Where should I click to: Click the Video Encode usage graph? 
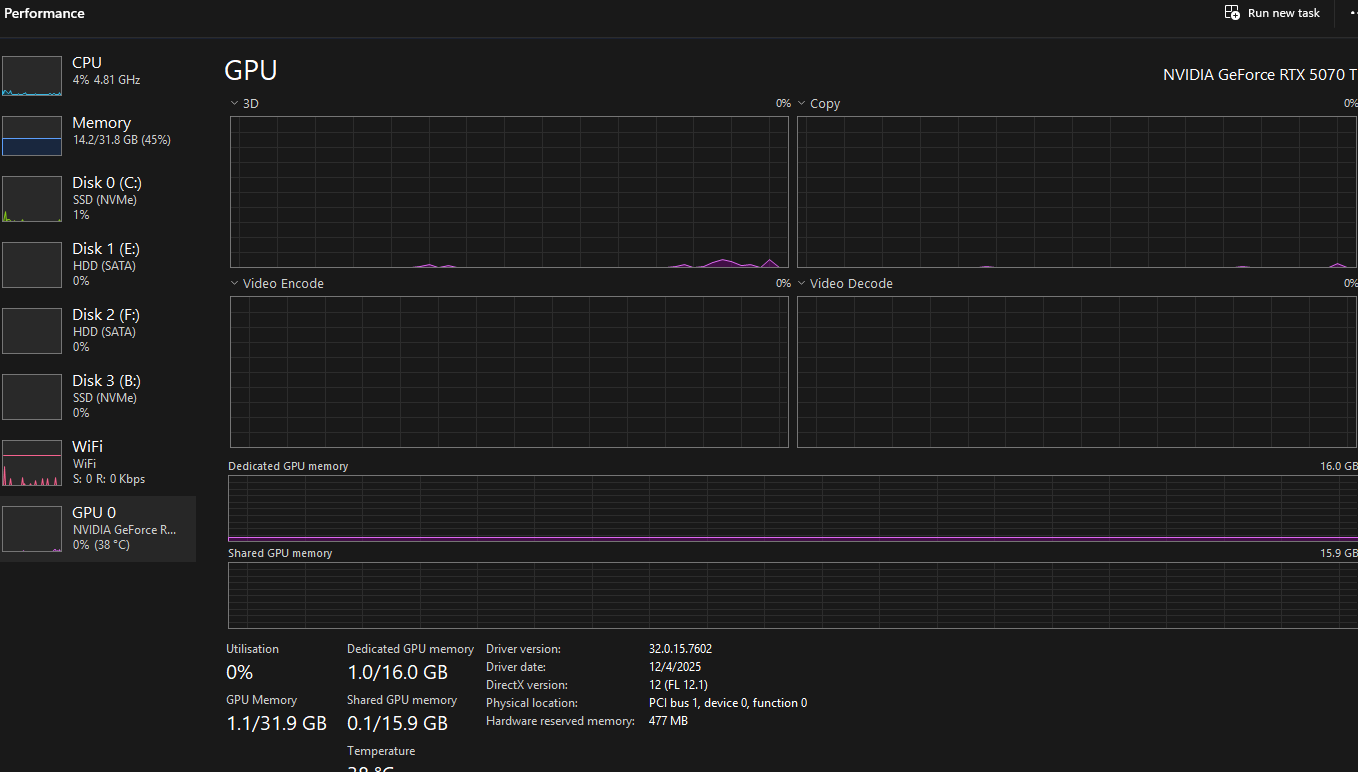tap(509, 372)
